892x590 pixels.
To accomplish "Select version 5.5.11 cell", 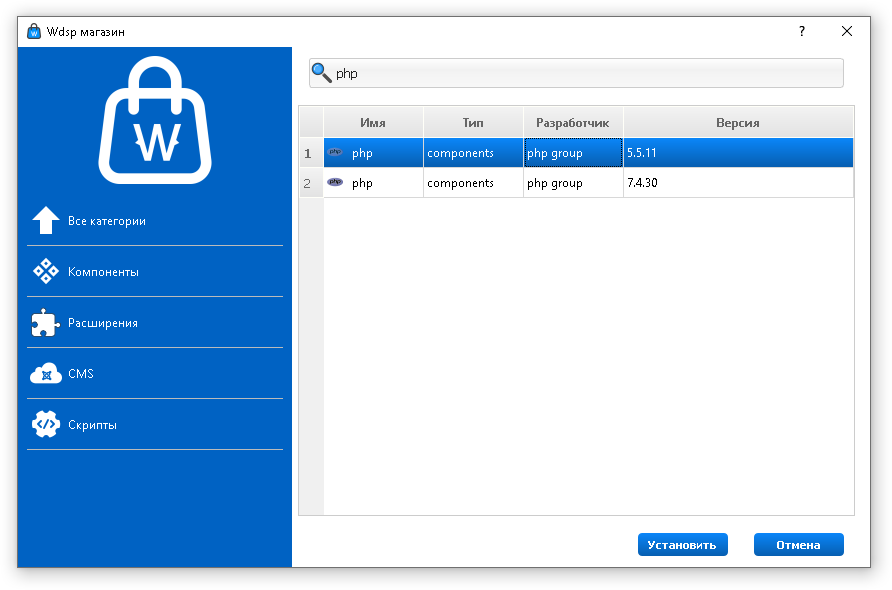I will click(738, 152).
